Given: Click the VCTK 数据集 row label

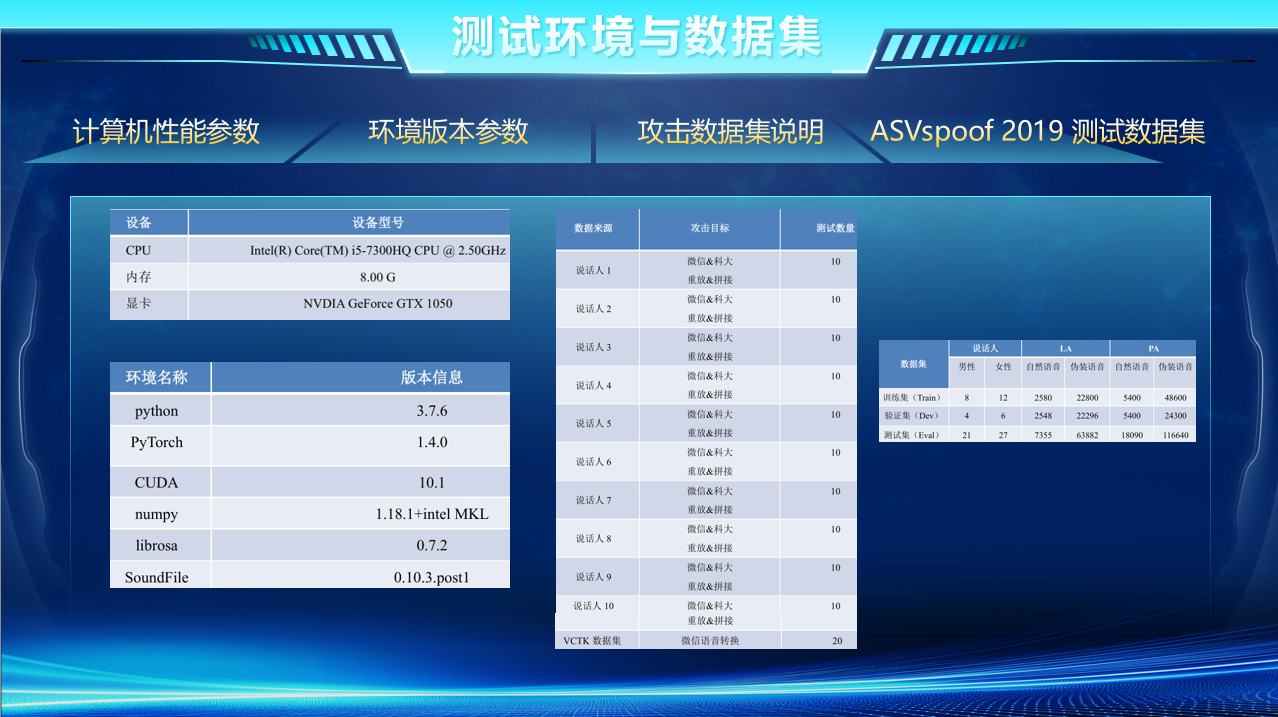Looking at the screenshot, I should pyautogui.click(x=592, y=640).
